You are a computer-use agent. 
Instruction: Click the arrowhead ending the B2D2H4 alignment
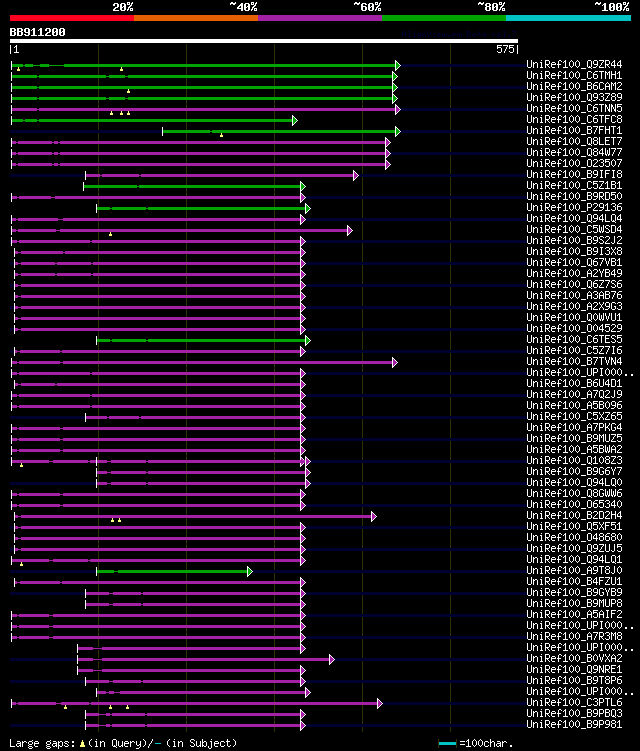click(374, 517)
